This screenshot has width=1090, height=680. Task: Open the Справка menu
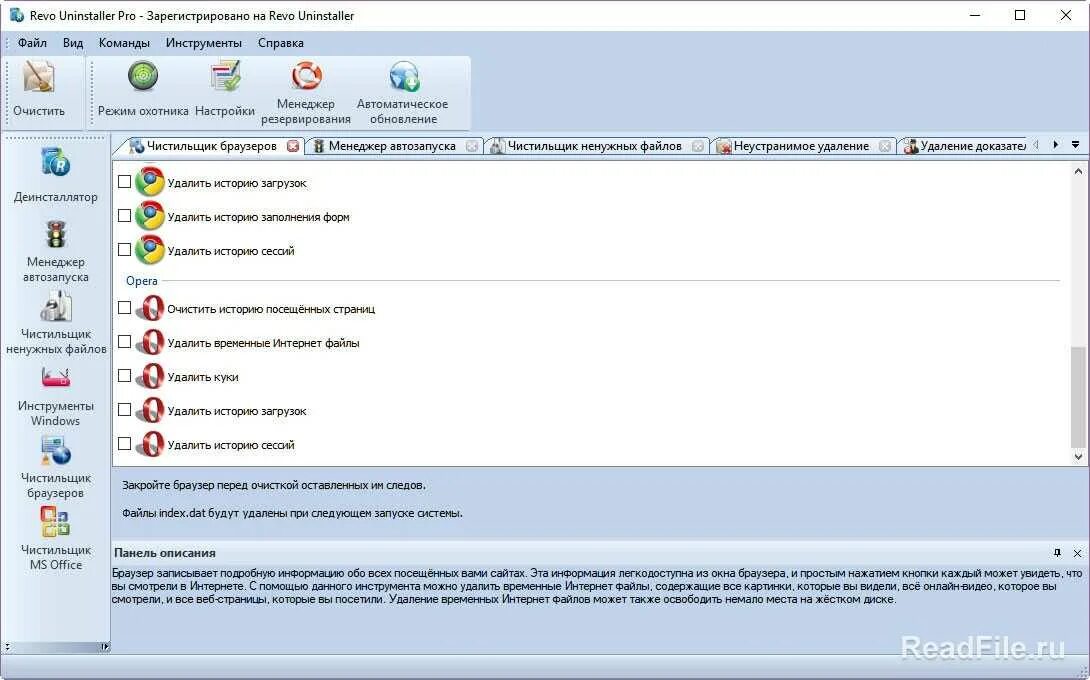[281, 43]
